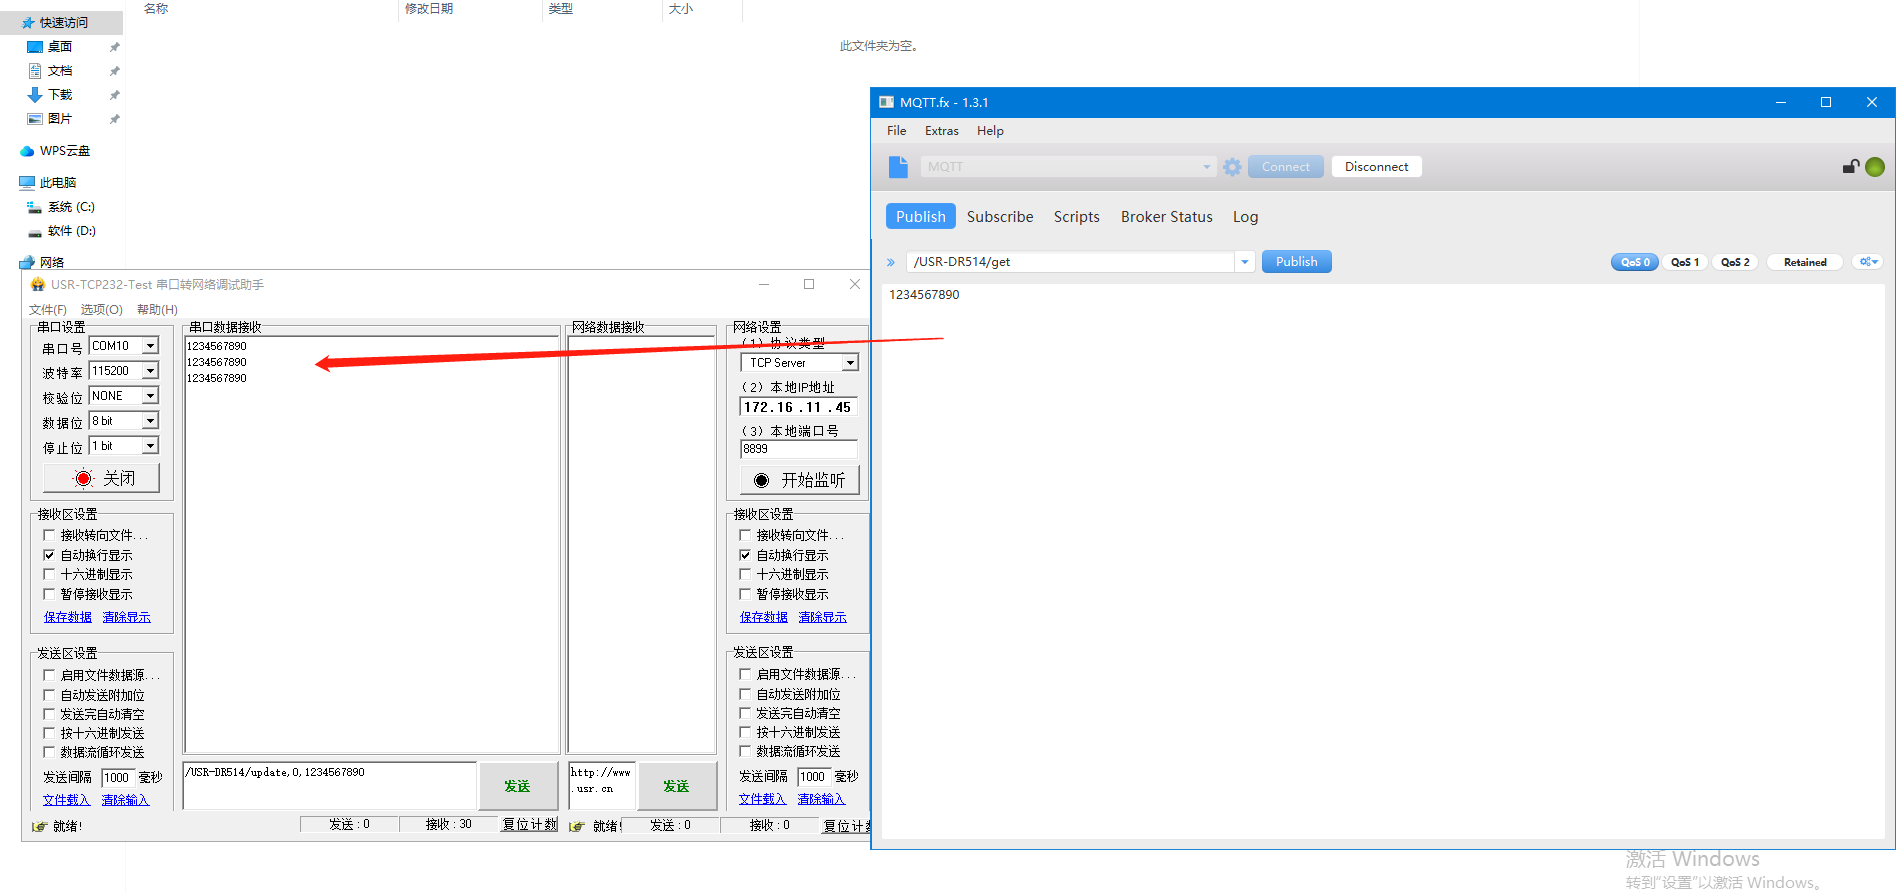Click the Disconnect button
This screenshot has height=893, width=1896.
click(x=1376, y=167)
